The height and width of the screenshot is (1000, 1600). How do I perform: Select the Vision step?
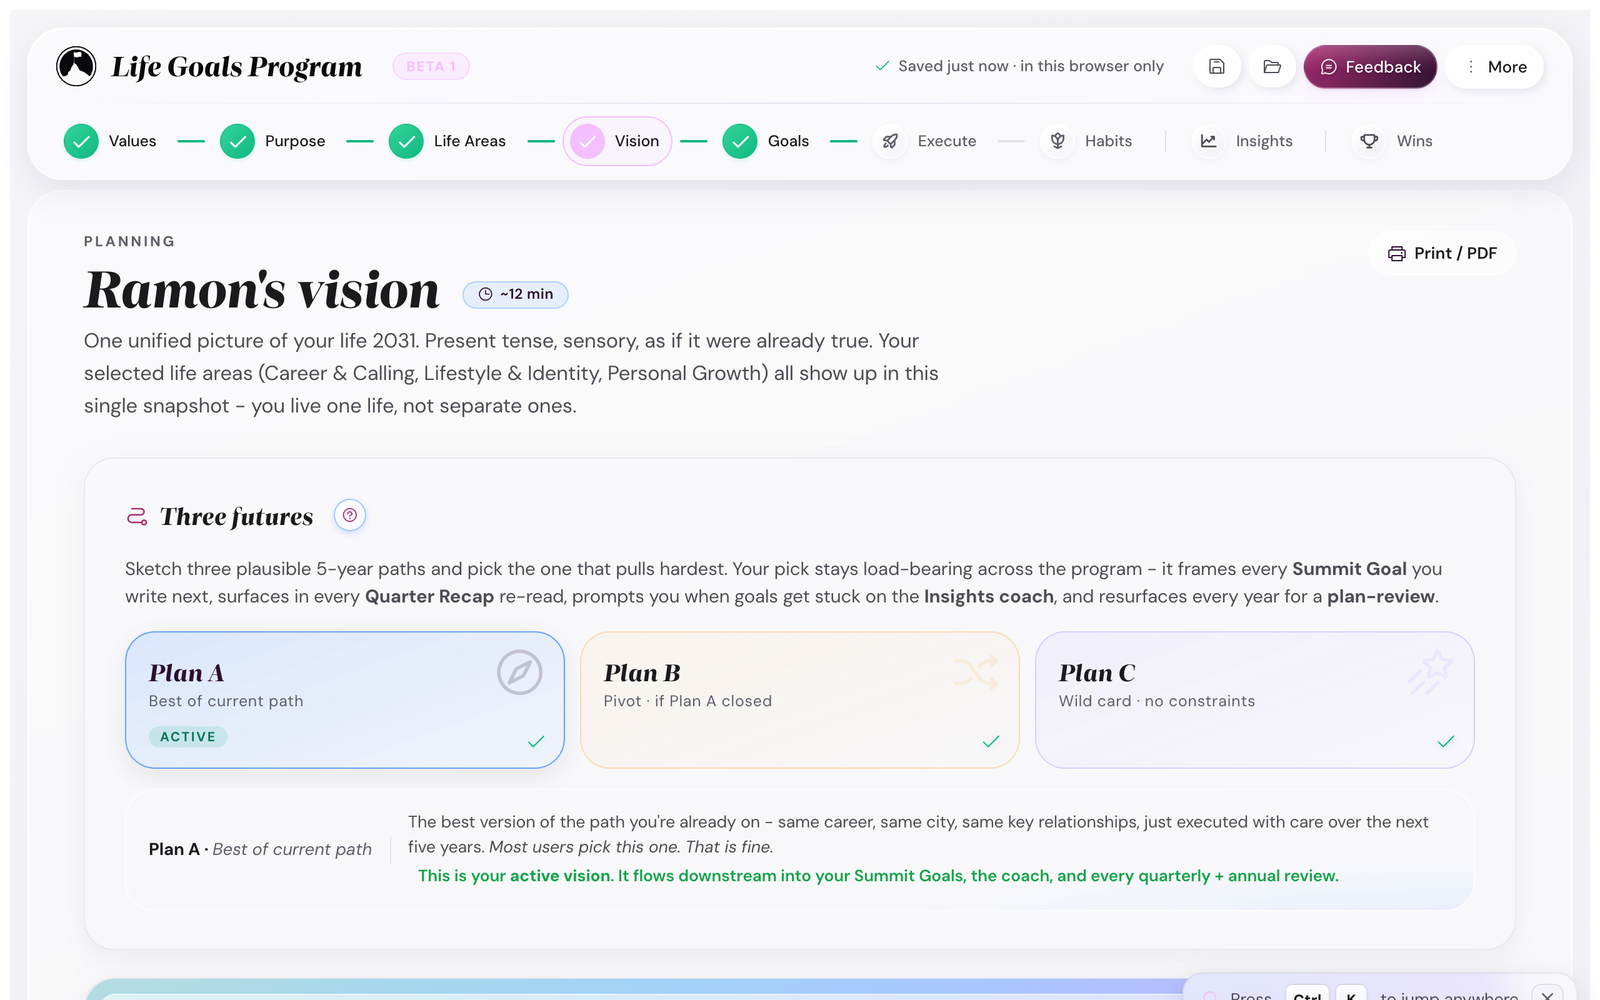click(x=617, y=141)
